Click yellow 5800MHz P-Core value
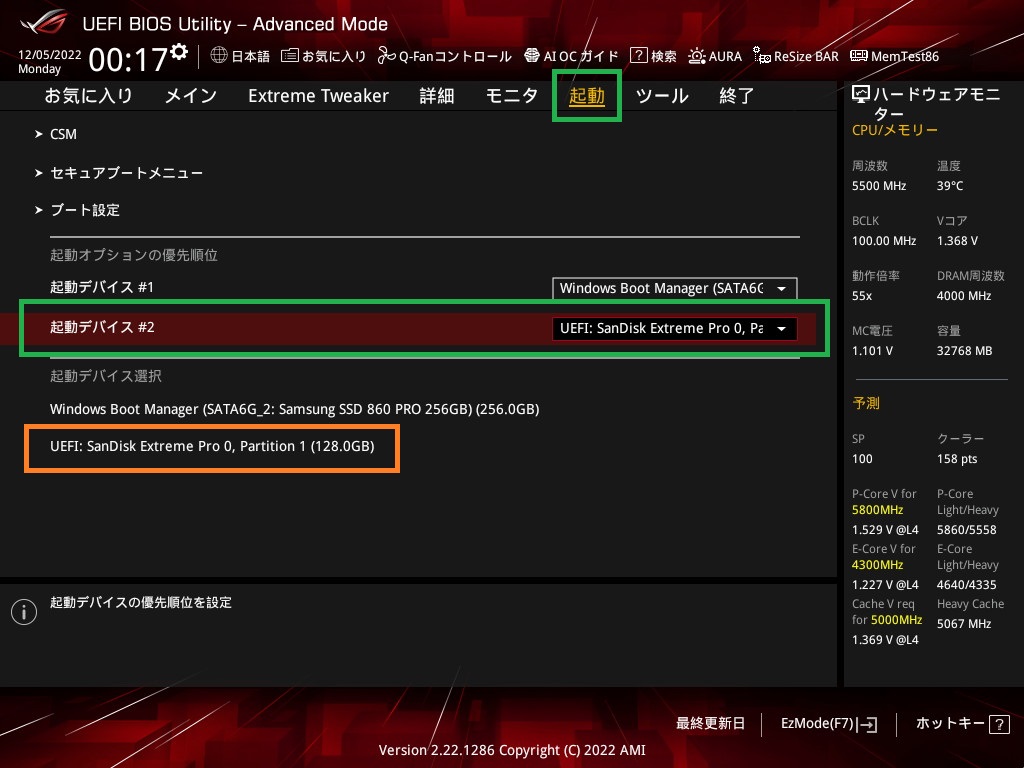1024x768 pixels. pyautogui.click(x=878, y=510)
